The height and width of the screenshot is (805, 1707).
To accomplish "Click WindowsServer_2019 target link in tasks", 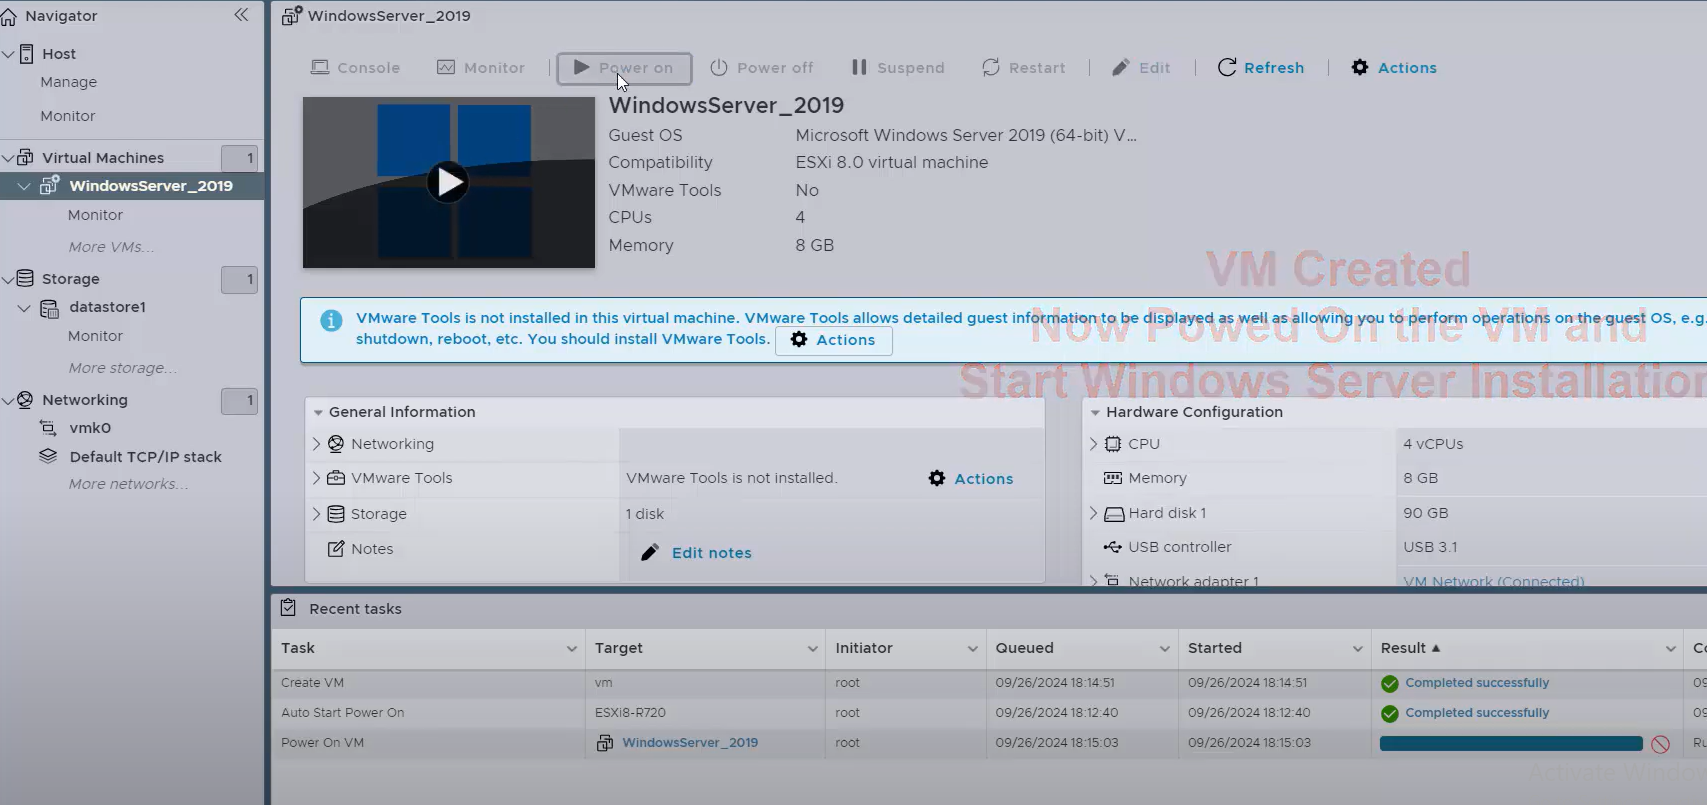I will tap(690, 743).
